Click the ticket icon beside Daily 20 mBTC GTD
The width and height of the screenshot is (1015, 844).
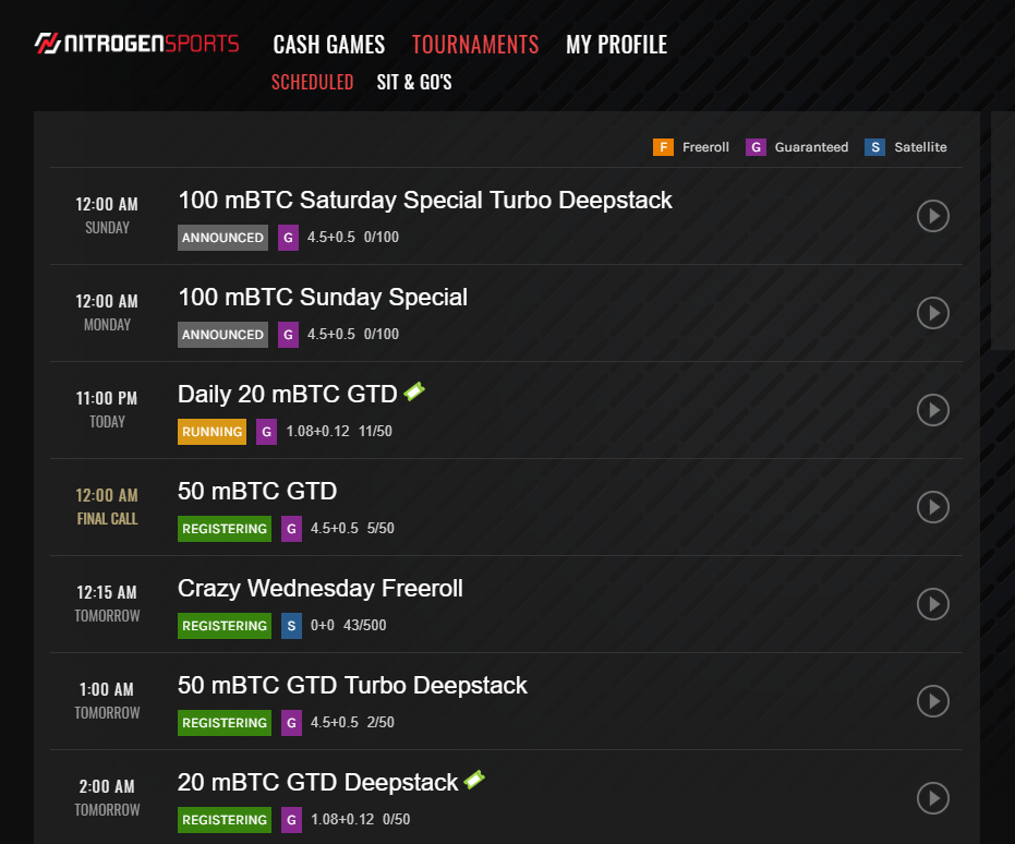414,392
